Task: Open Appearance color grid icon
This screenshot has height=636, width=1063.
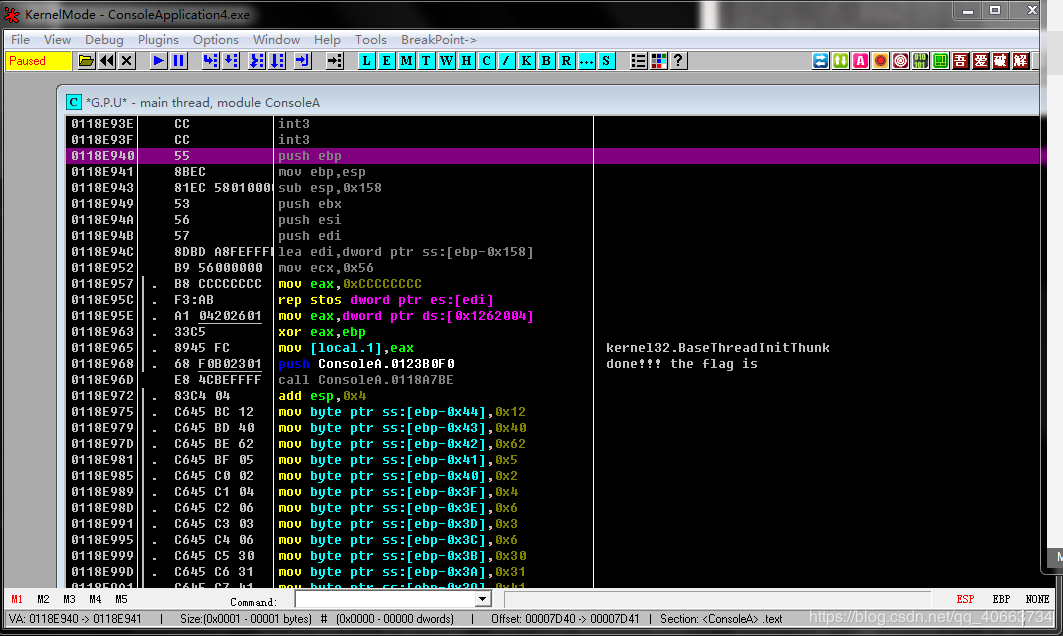Action: (658, 61)
